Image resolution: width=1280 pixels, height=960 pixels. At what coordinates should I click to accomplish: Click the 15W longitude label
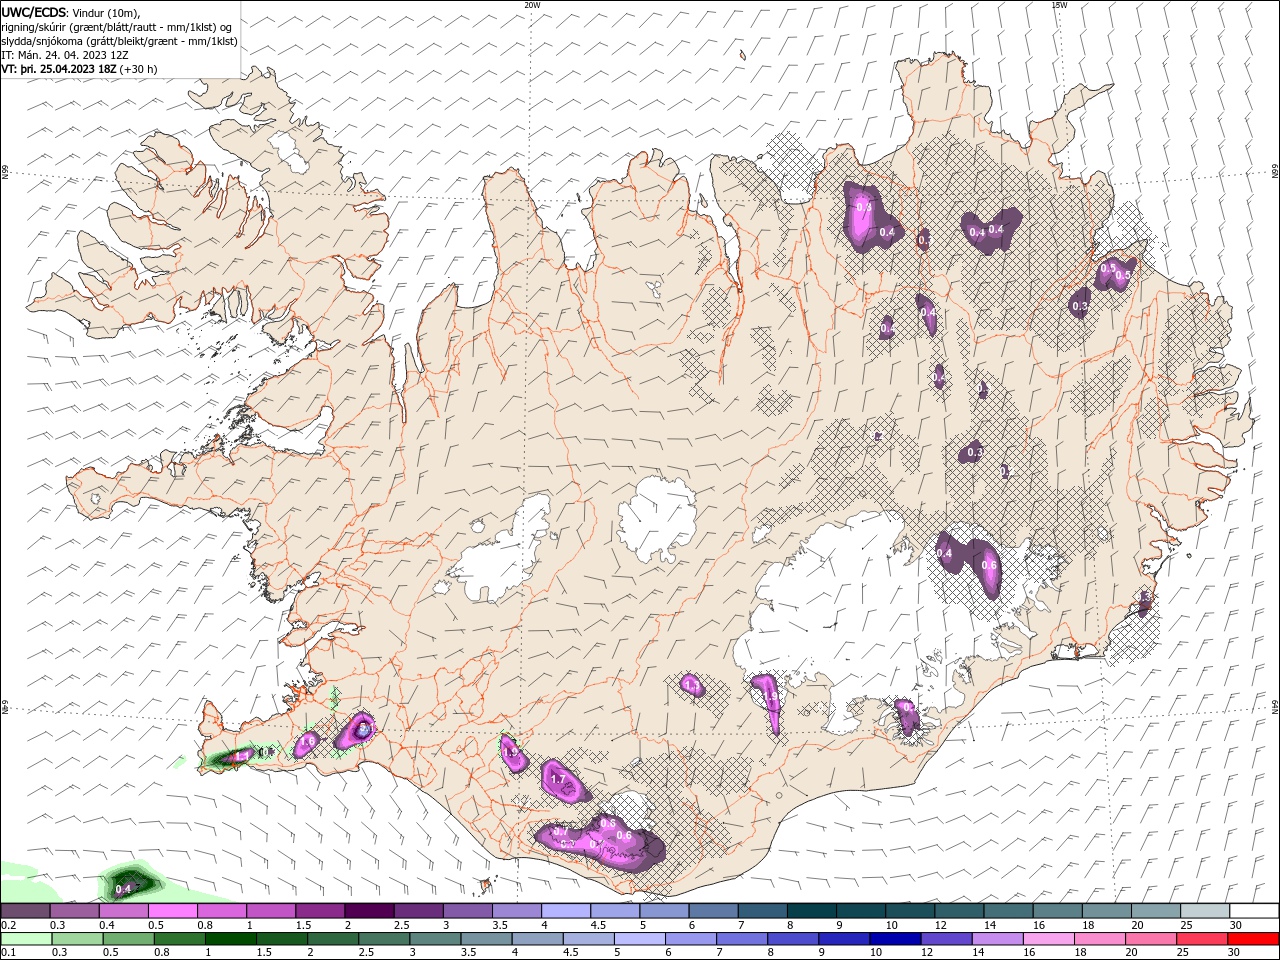(1059, 5)
